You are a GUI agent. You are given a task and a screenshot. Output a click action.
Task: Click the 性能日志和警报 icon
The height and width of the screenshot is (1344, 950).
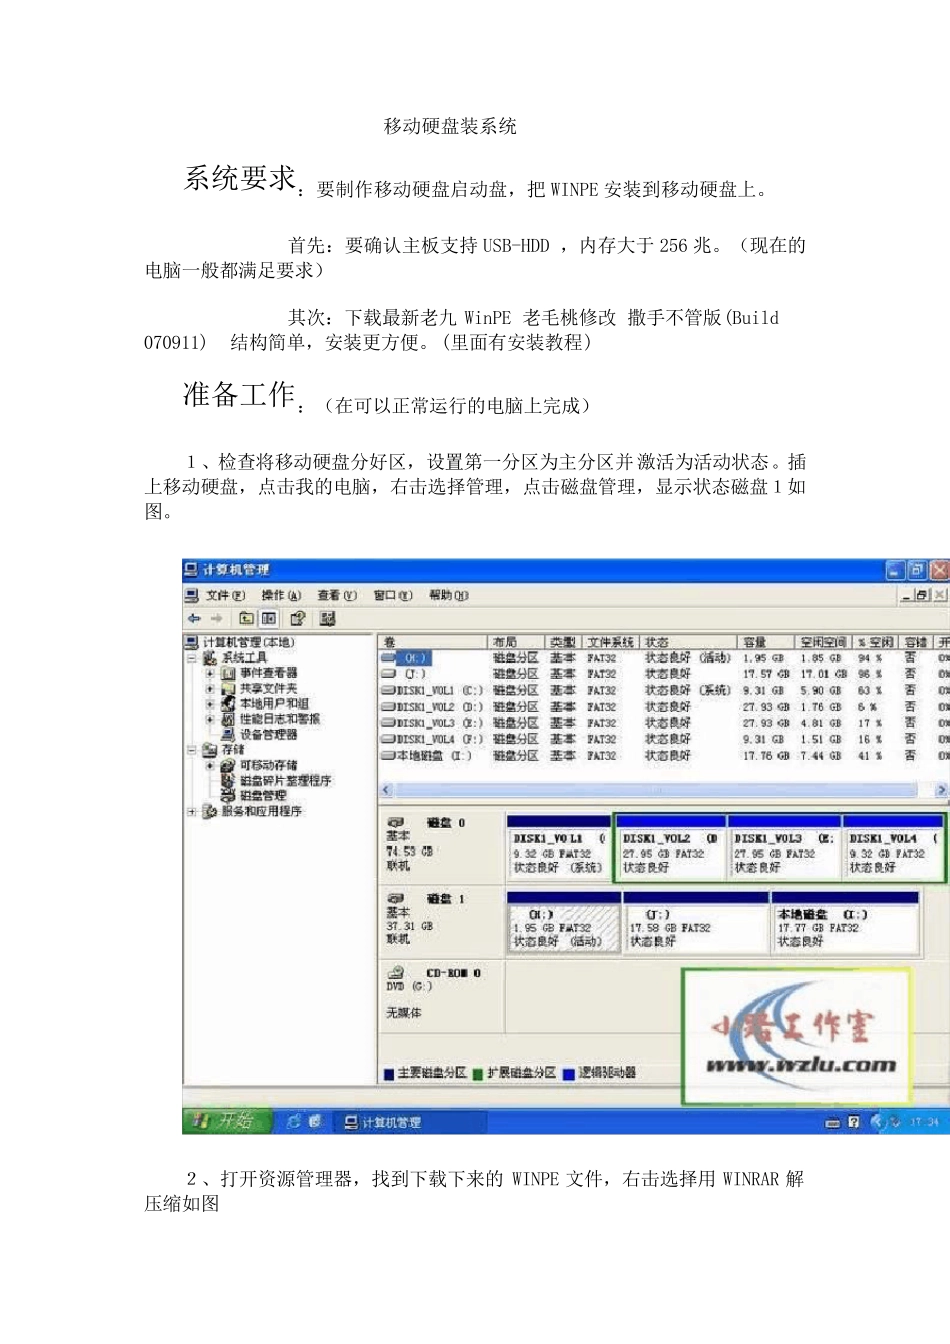tap(228, 719)
